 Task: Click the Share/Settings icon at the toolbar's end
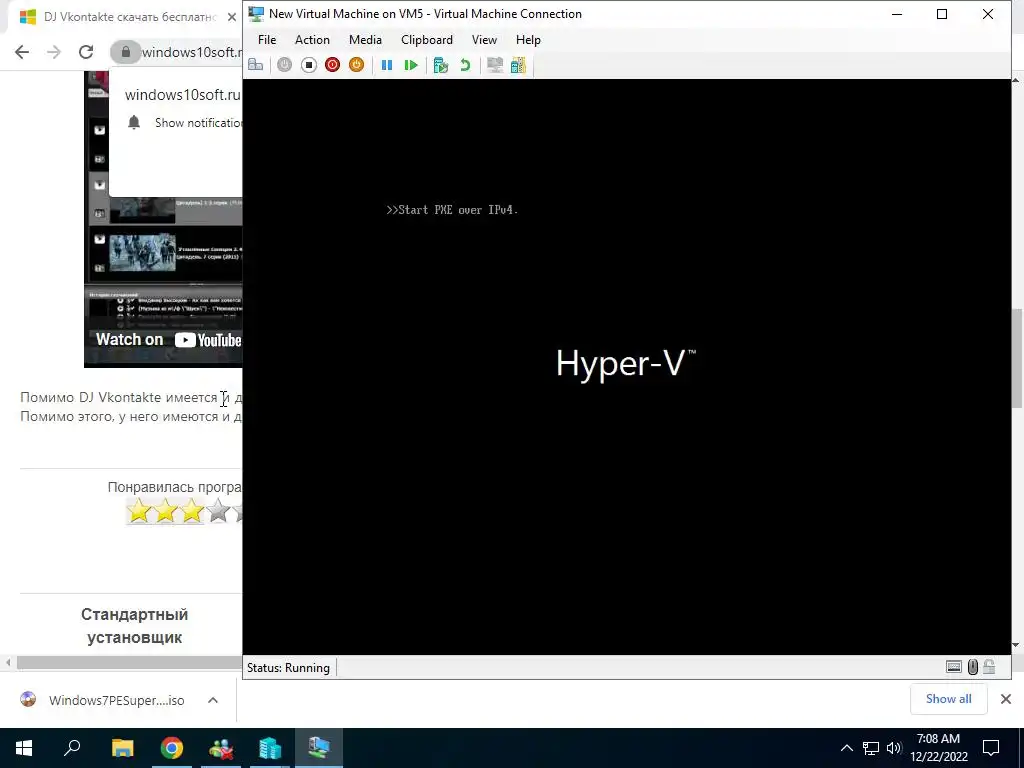(x=519, y=65)
